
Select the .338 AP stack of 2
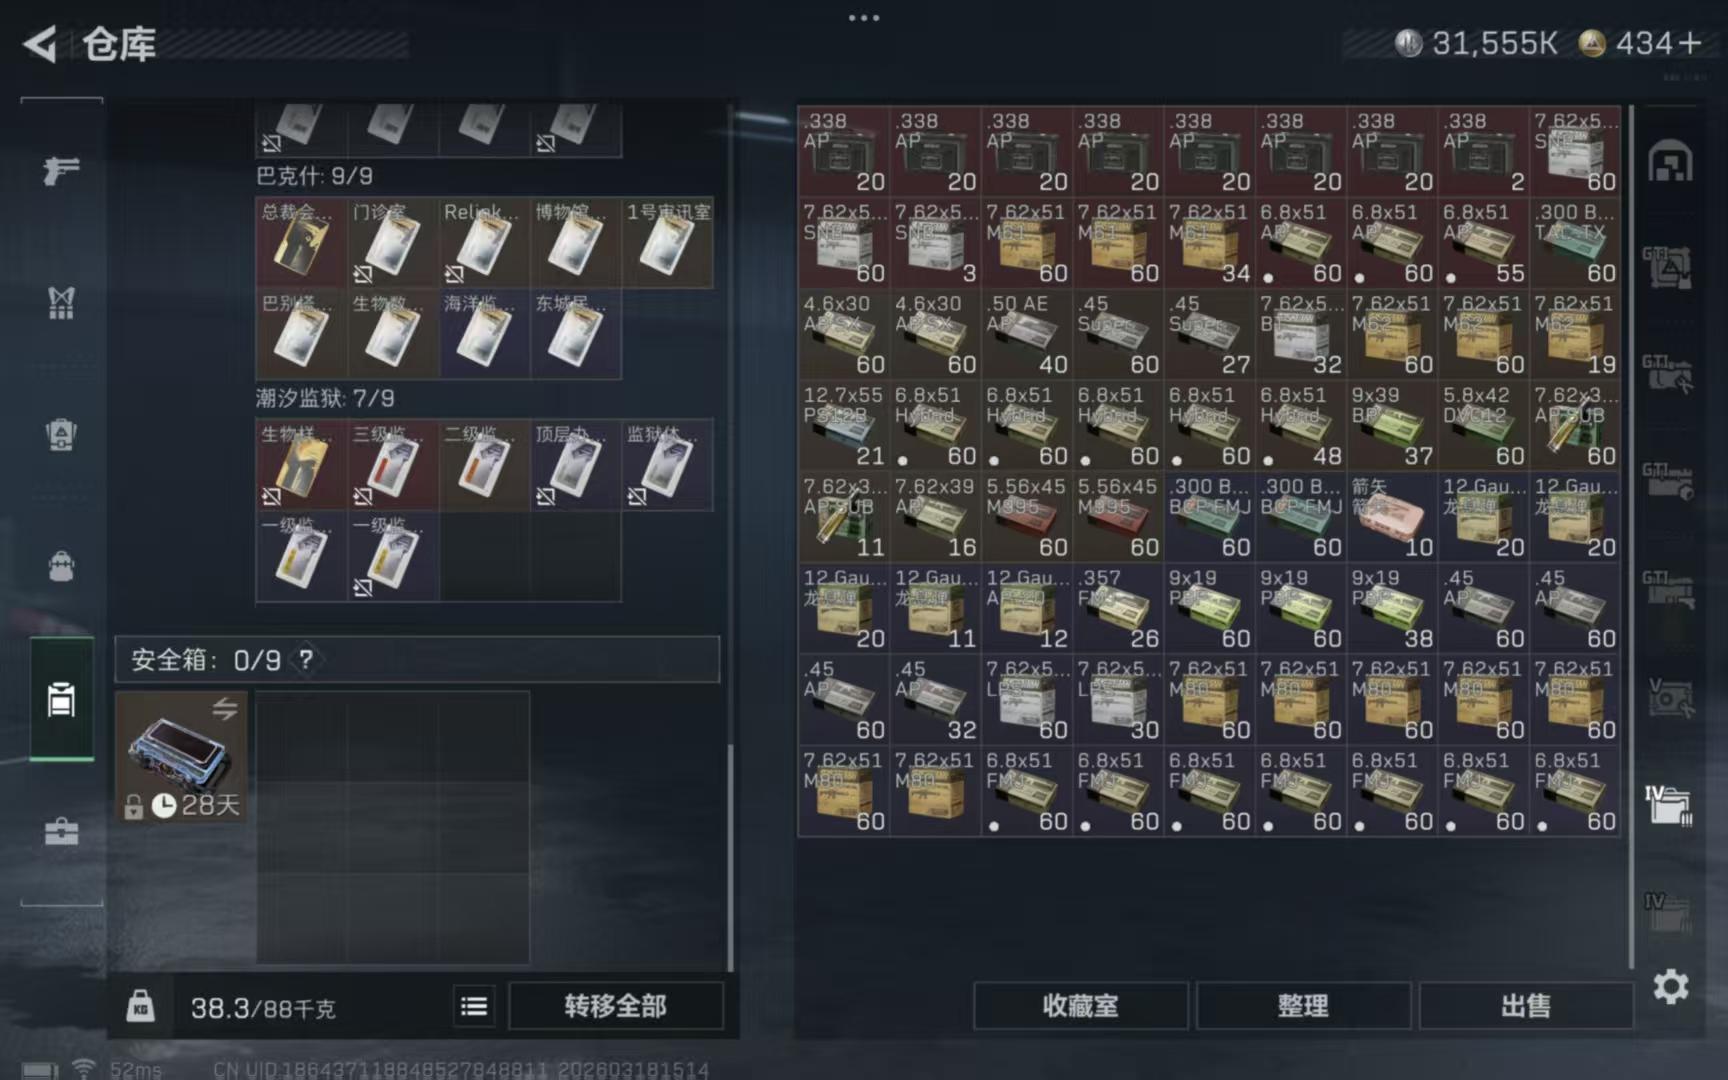click(x=1483, y=151)
